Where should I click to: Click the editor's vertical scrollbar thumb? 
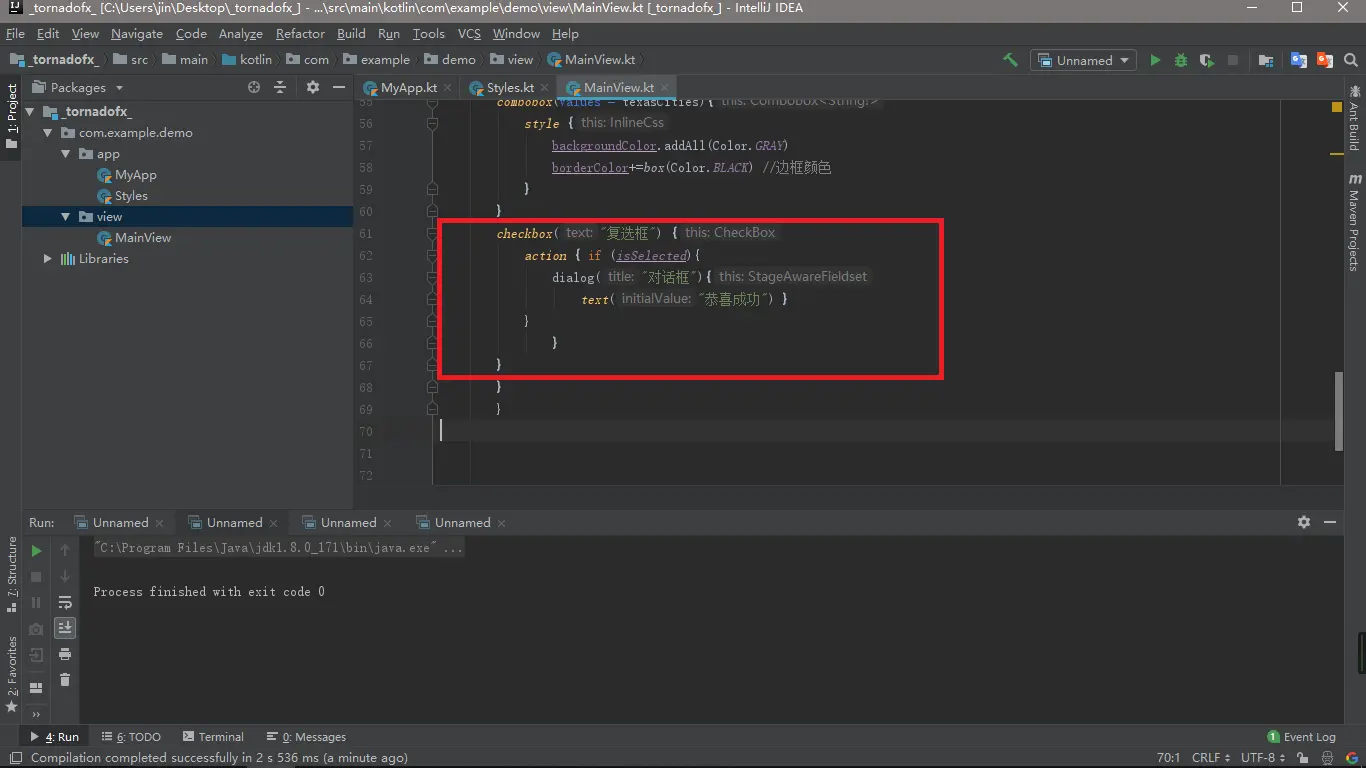[1339, 410]
